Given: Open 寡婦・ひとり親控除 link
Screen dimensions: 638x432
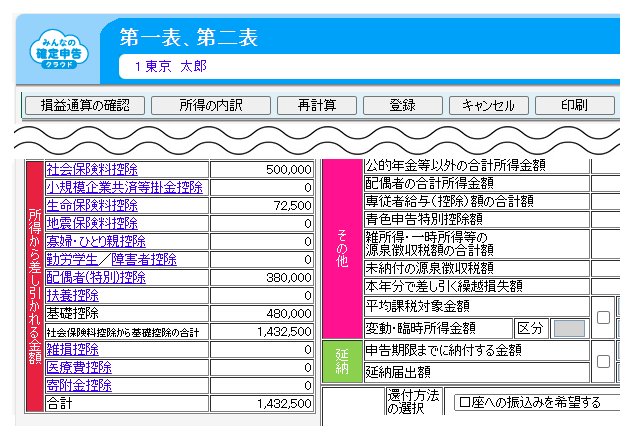Looking at the screenshot, I should (96, 241).
